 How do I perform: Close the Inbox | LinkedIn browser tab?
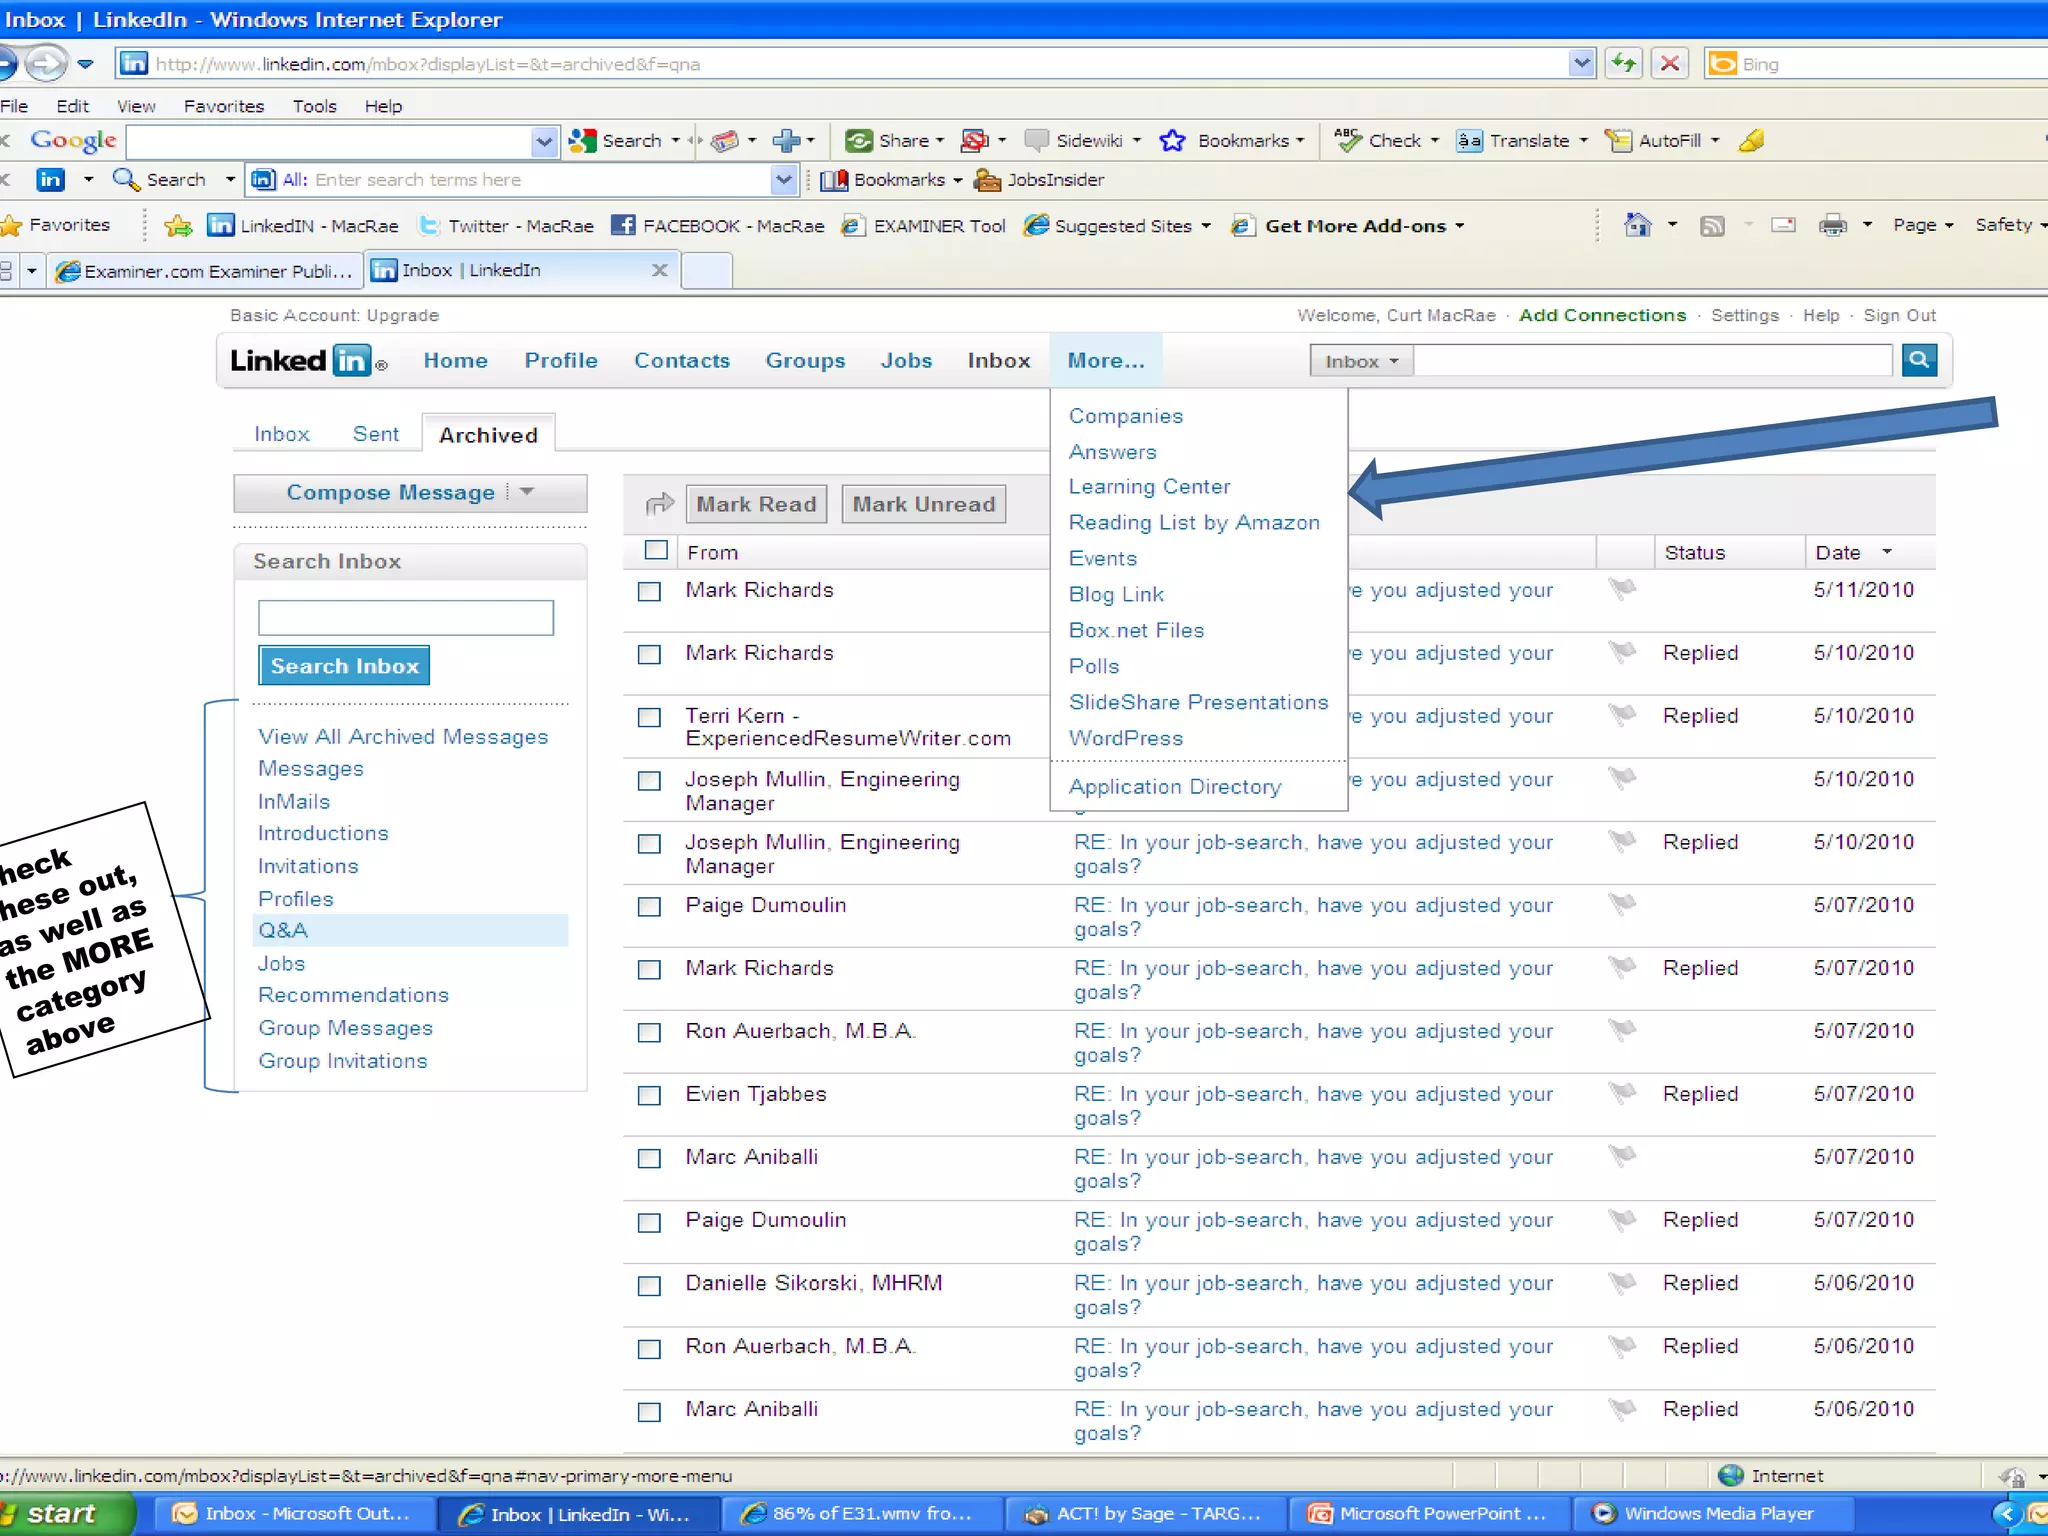point(659,270)
